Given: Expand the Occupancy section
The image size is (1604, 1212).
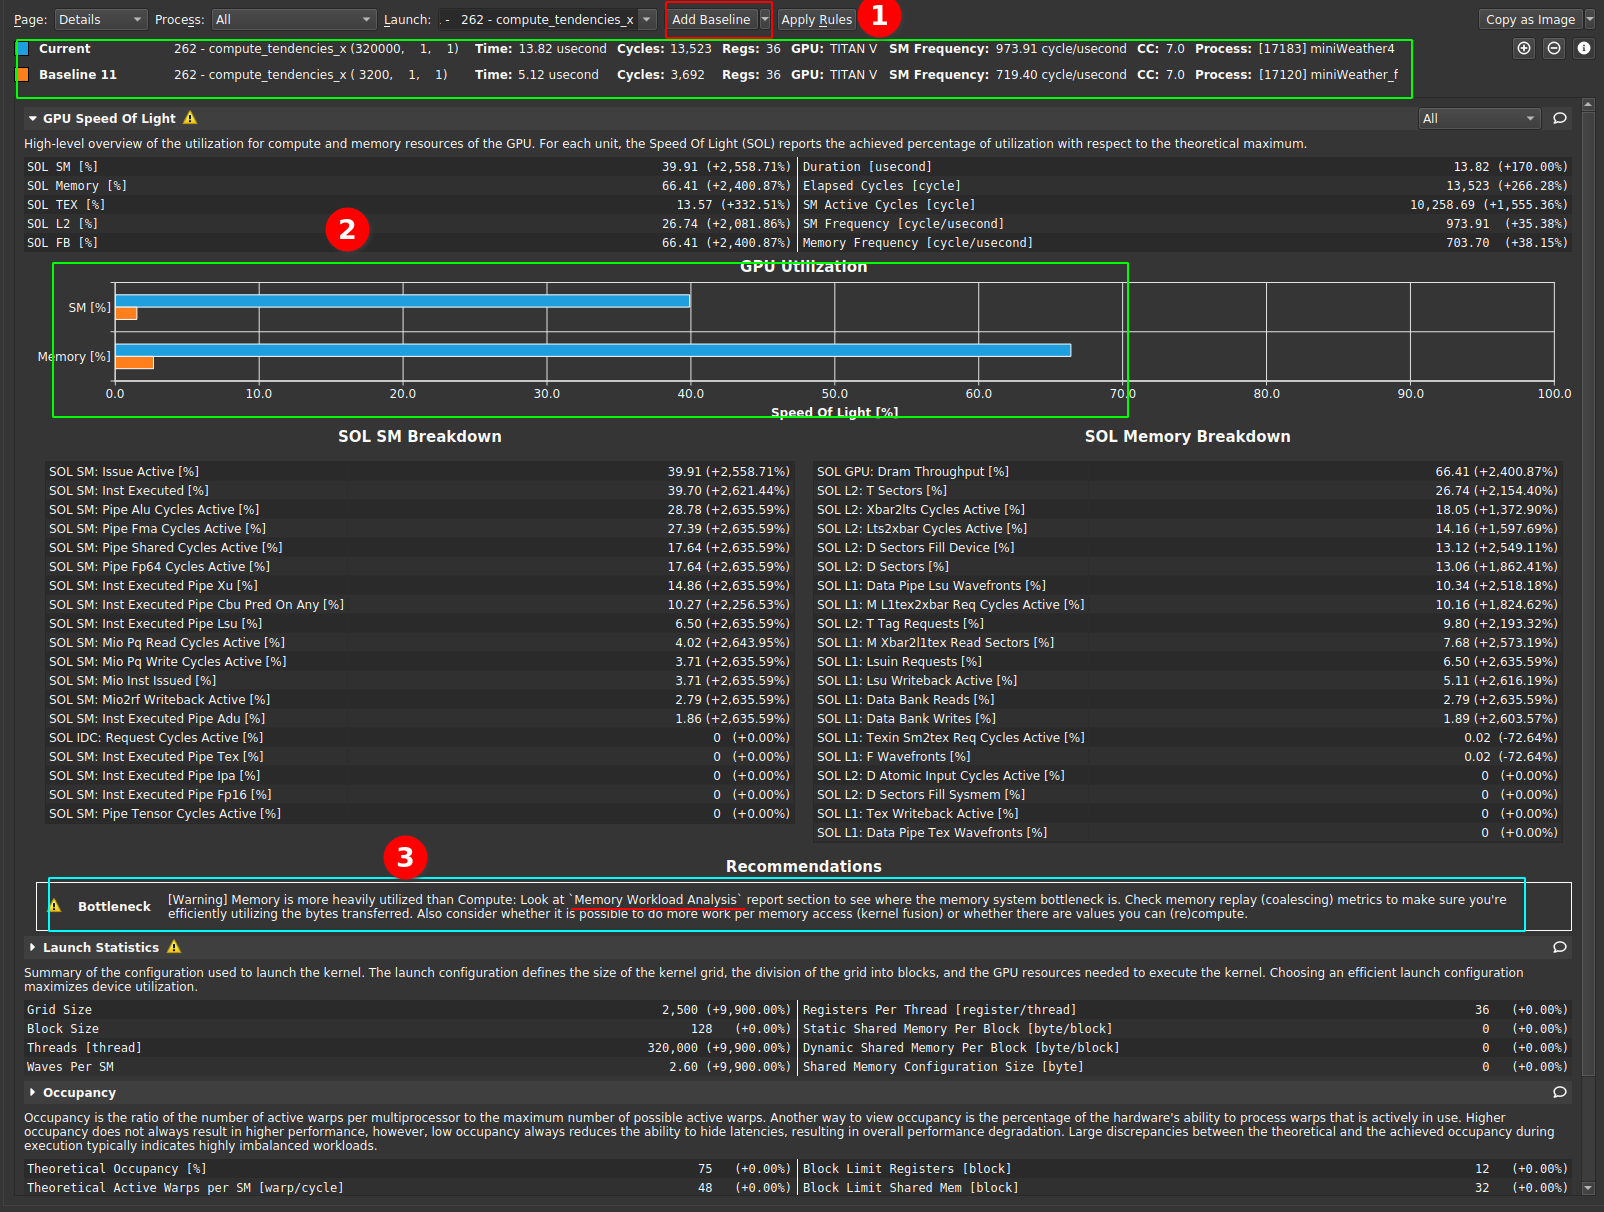Looking at the screenshot, I should coord(32,1092).
